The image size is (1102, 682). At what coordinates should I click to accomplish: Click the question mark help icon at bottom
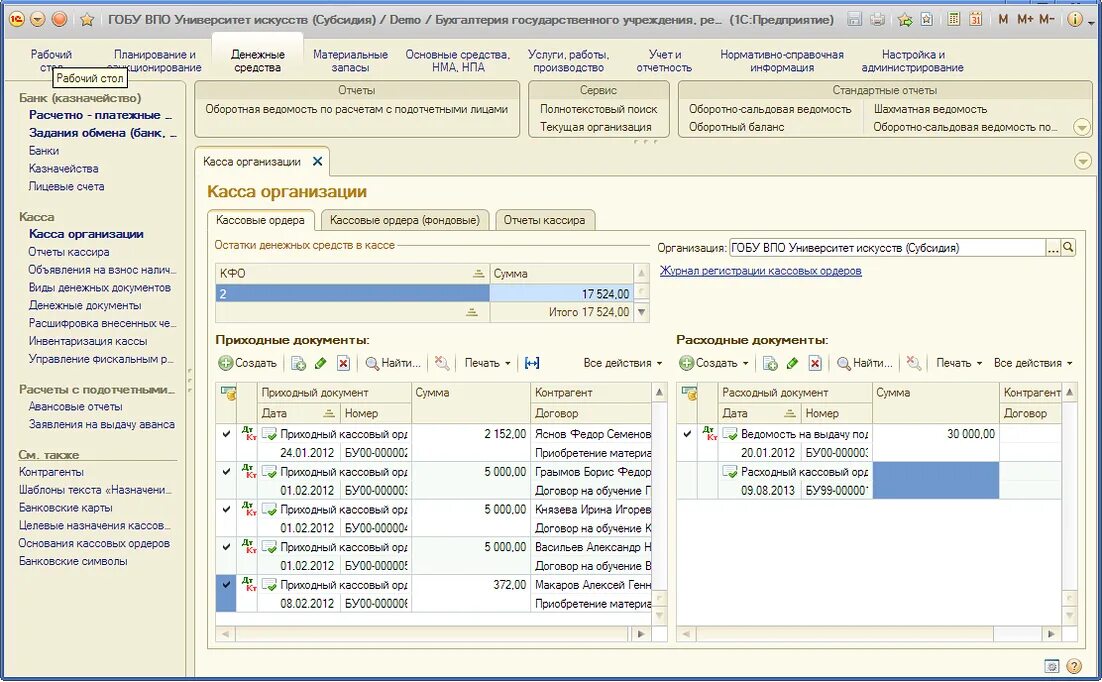pos(1074,666)
